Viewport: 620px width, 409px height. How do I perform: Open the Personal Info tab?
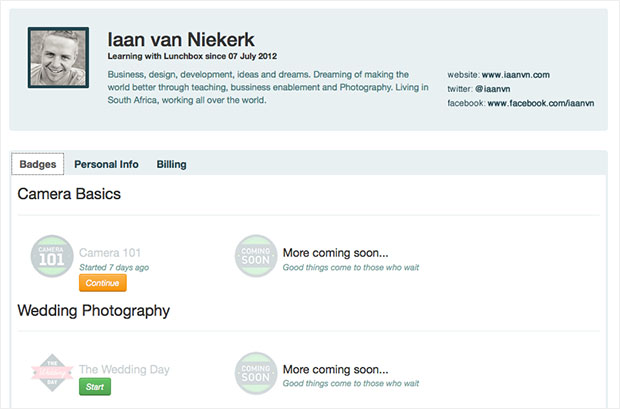point(106,164)
